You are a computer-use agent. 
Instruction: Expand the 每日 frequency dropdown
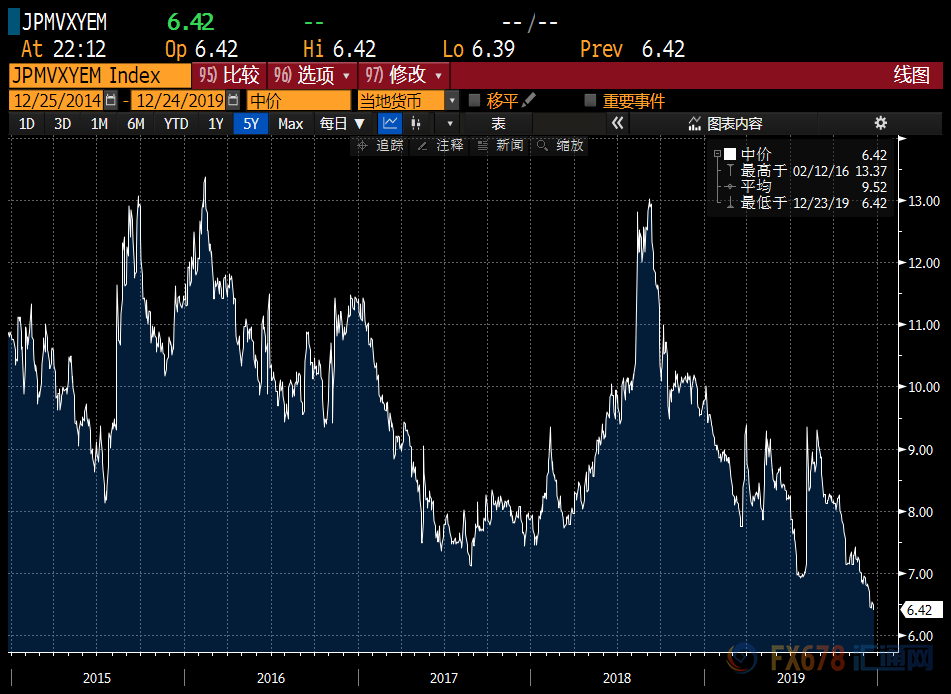click(342, 123)
